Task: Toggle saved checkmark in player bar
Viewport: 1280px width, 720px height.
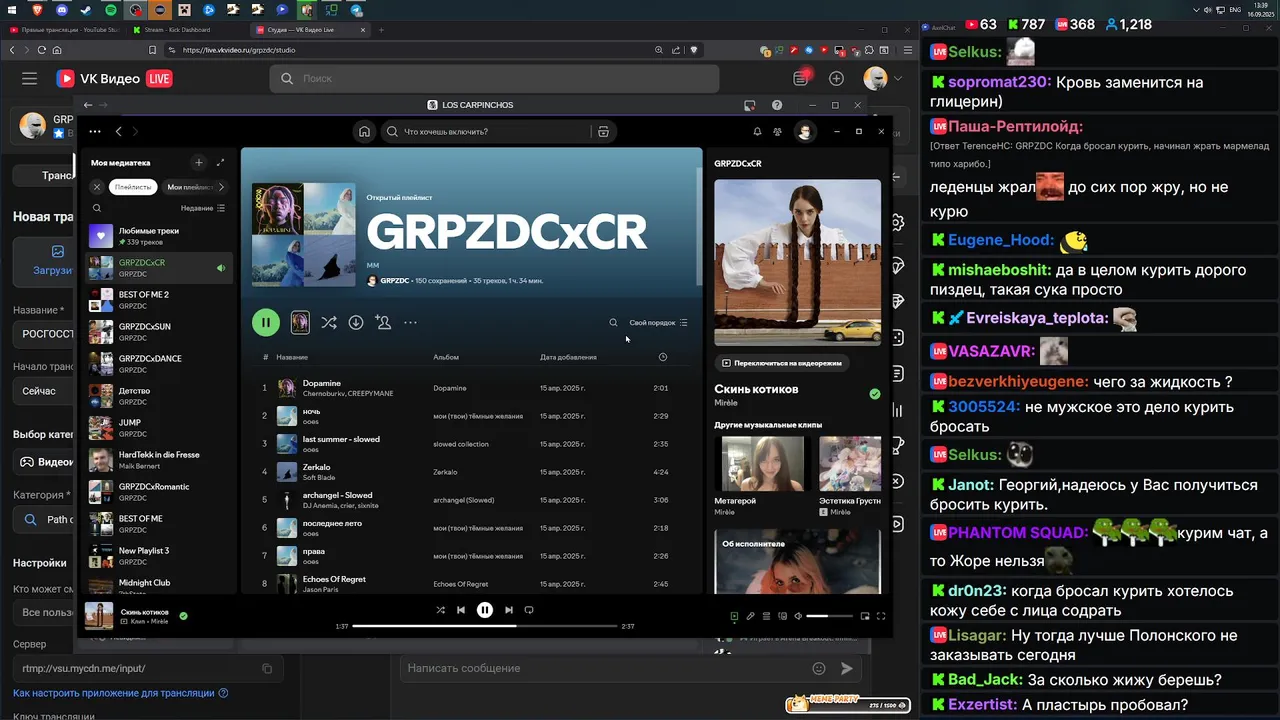Action: (183, 616)
